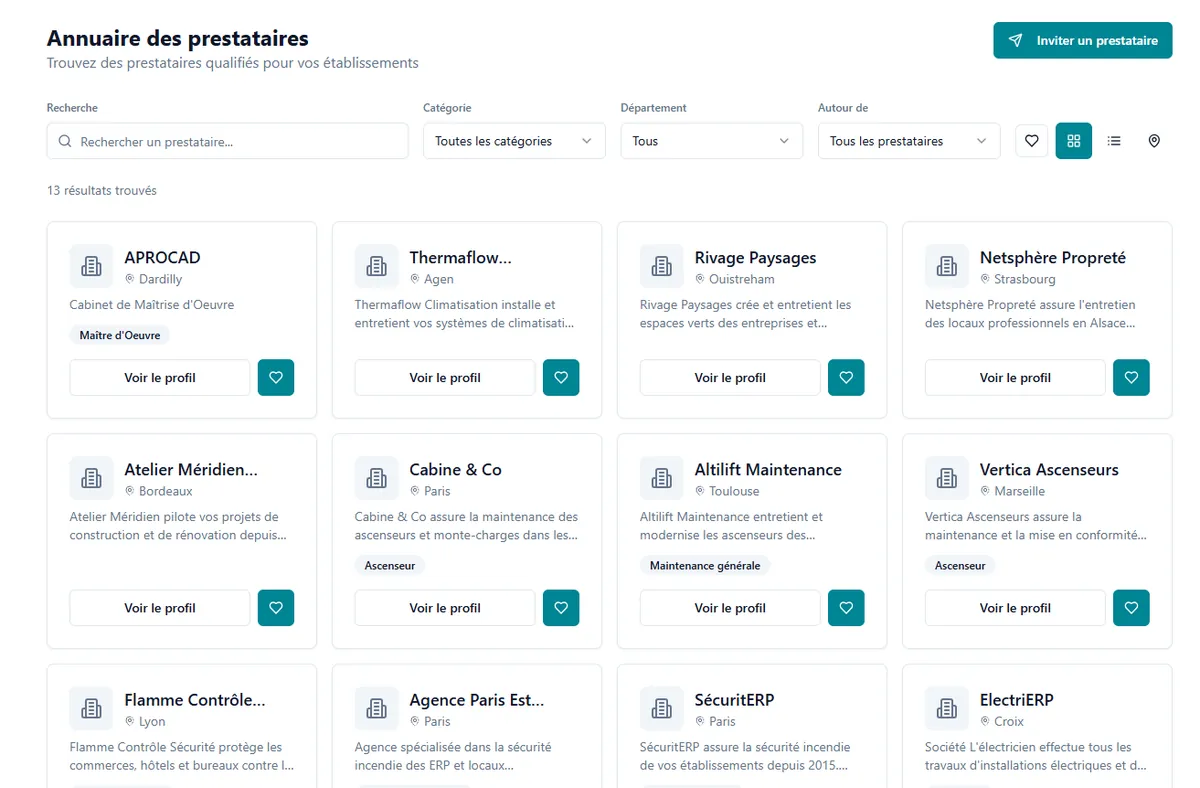
Task: Click the Altilift Maintenance building icon
Action: (661, 478)
